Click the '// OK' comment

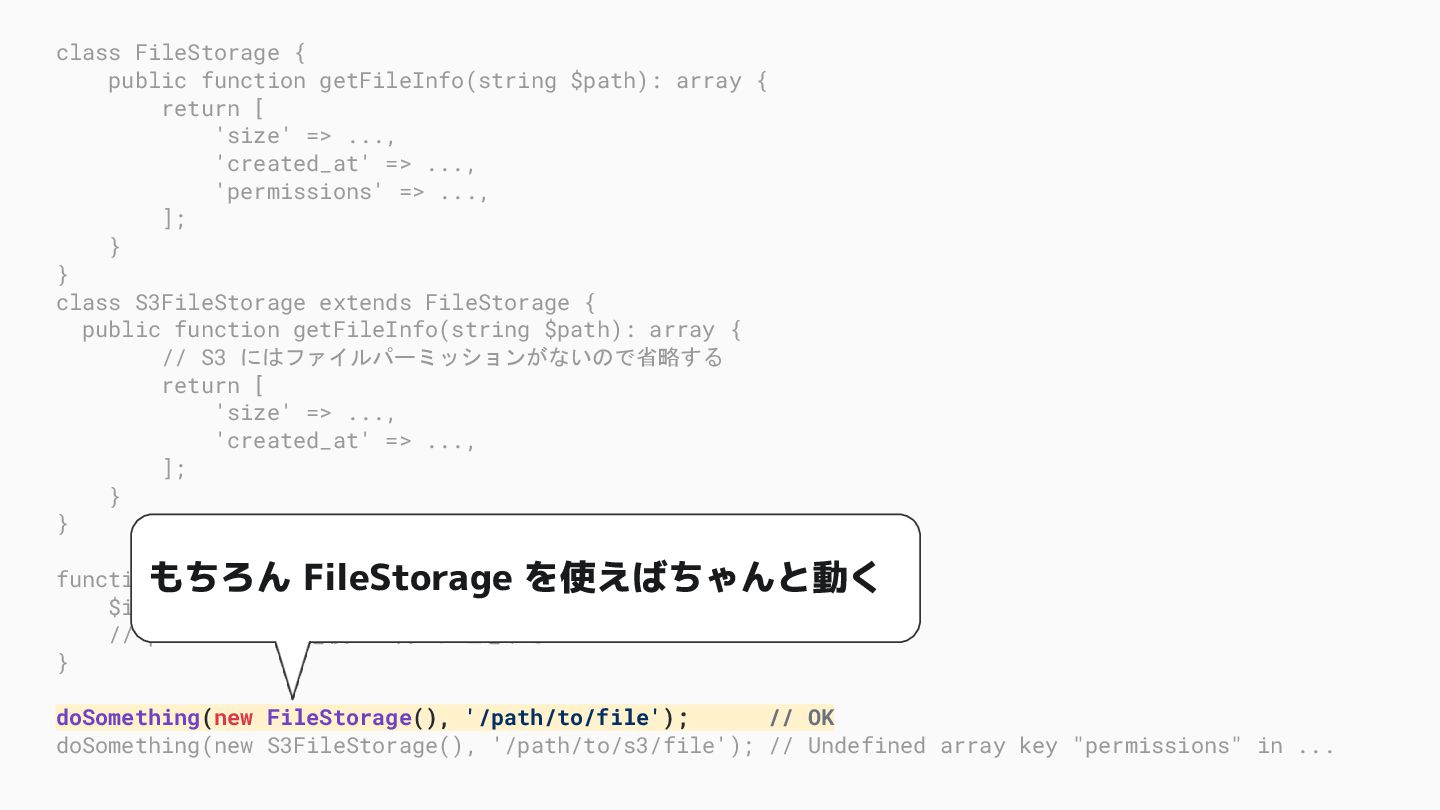tap(802, 718)
